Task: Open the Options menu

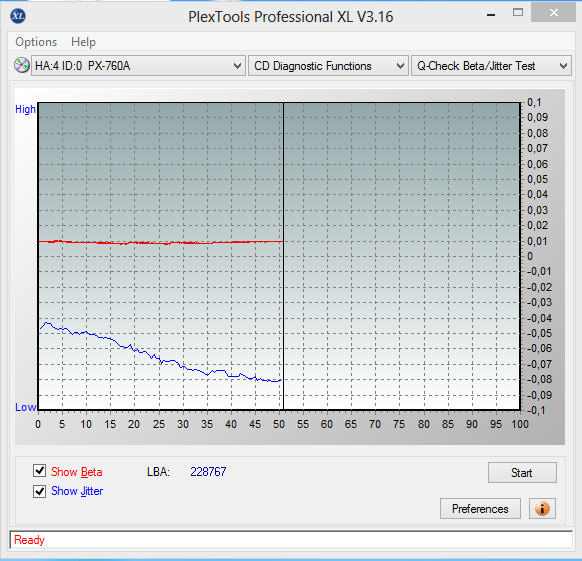Action: click(x=36, y=42)
